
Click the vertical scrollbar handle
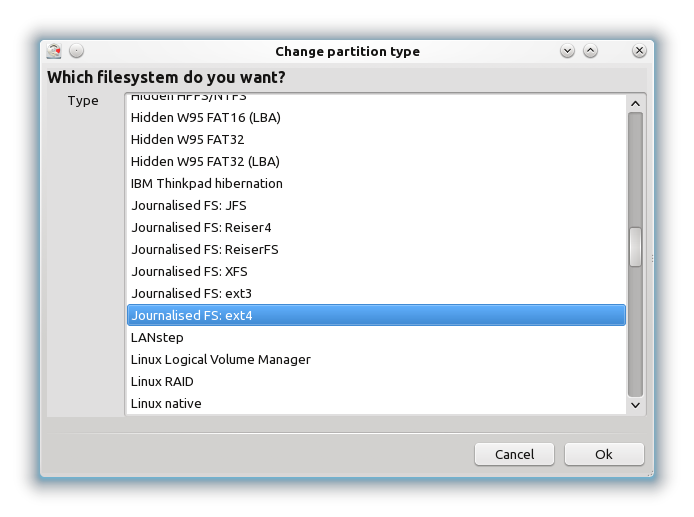pyautogui.click(x=635, y=247)
